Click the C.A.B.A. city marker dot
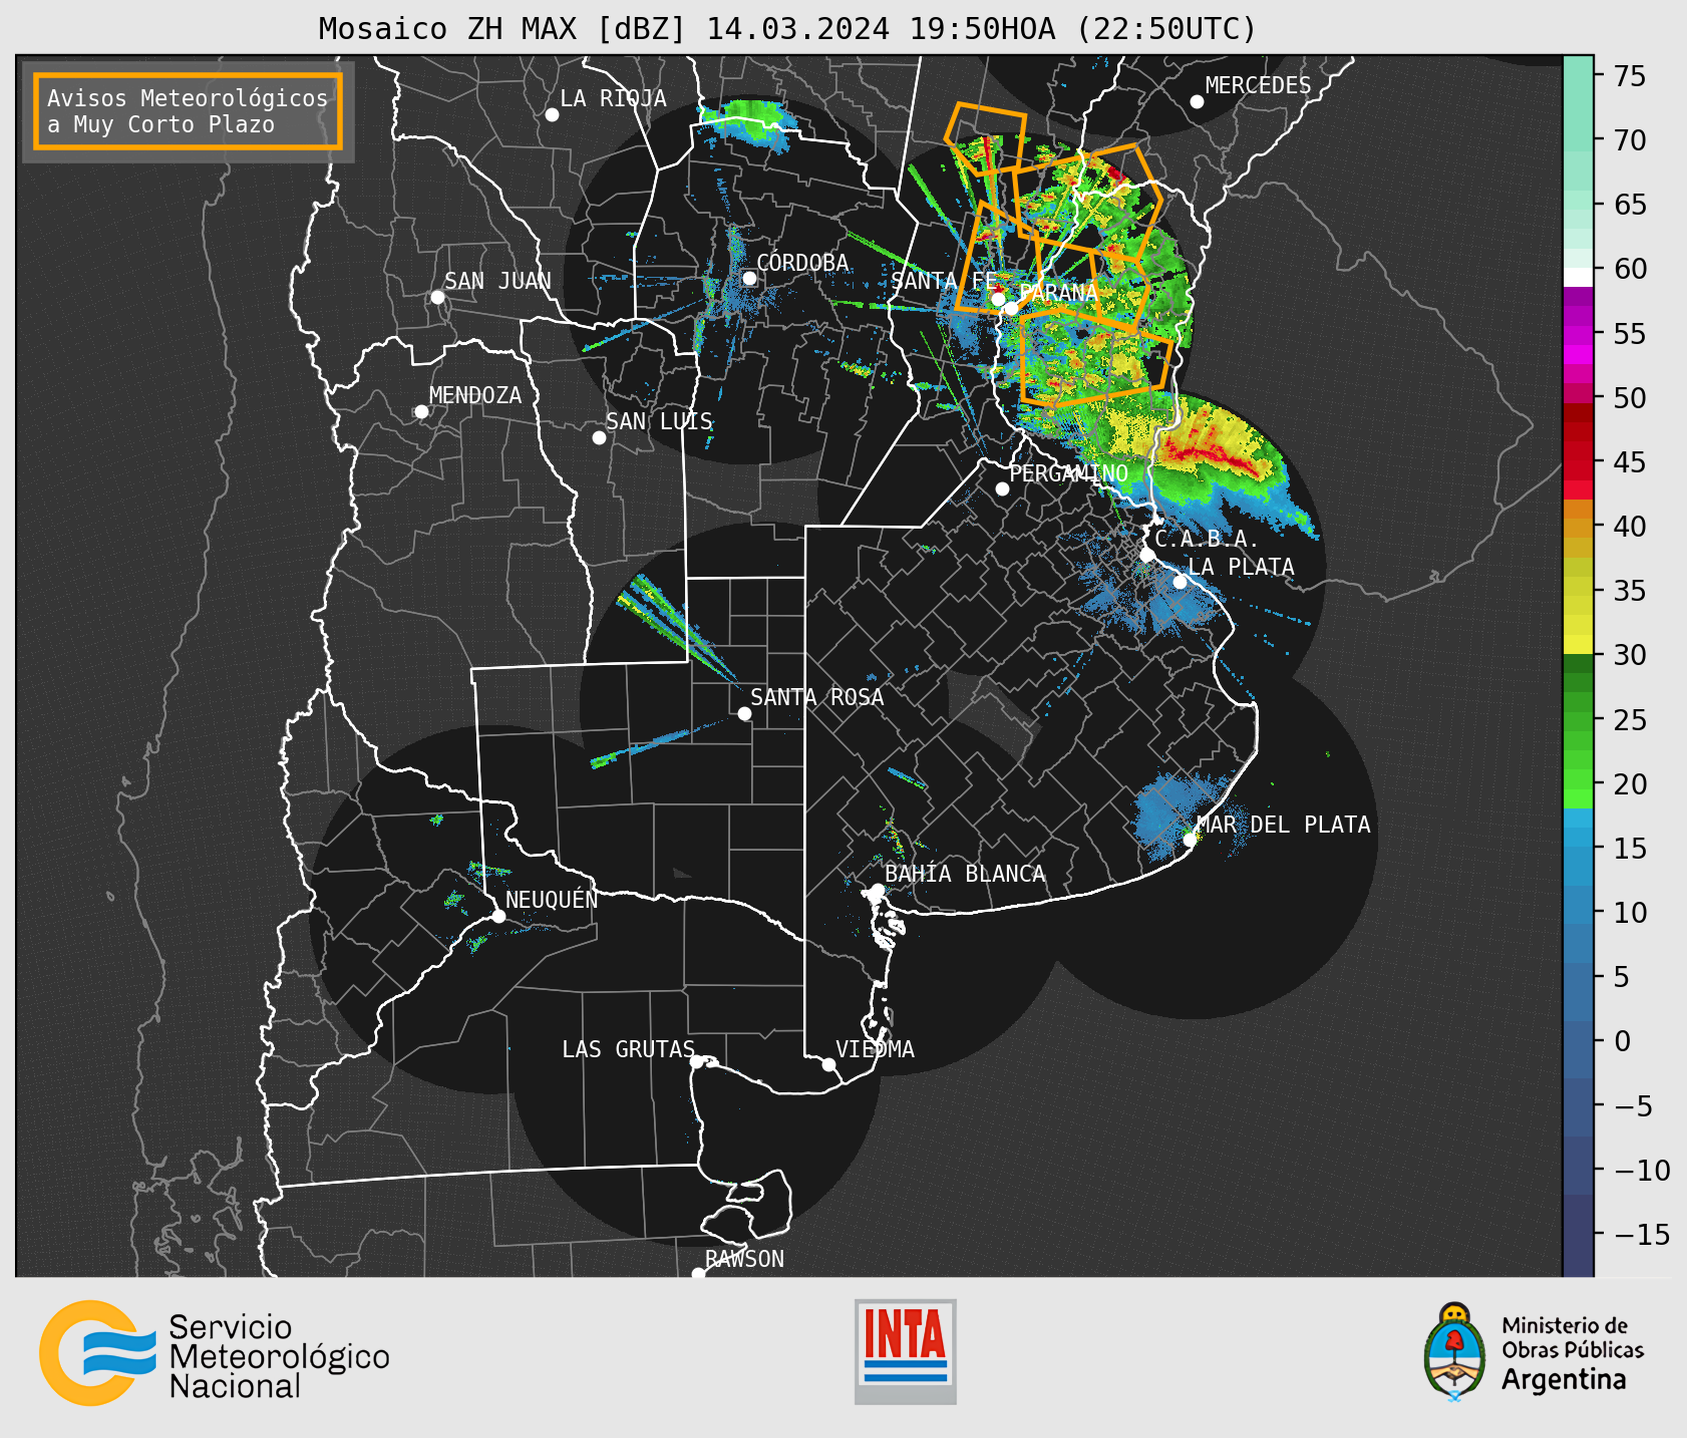The image size is (1687, 1438). tap(1147, 555)
